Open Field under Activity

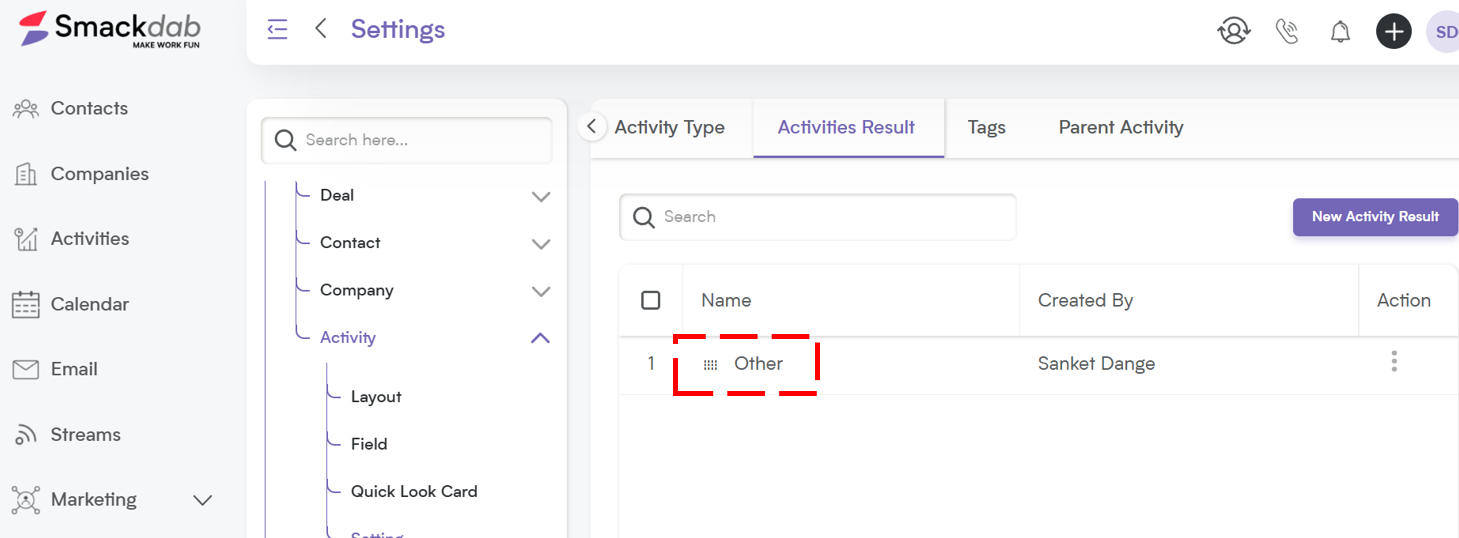pos(369,444)
